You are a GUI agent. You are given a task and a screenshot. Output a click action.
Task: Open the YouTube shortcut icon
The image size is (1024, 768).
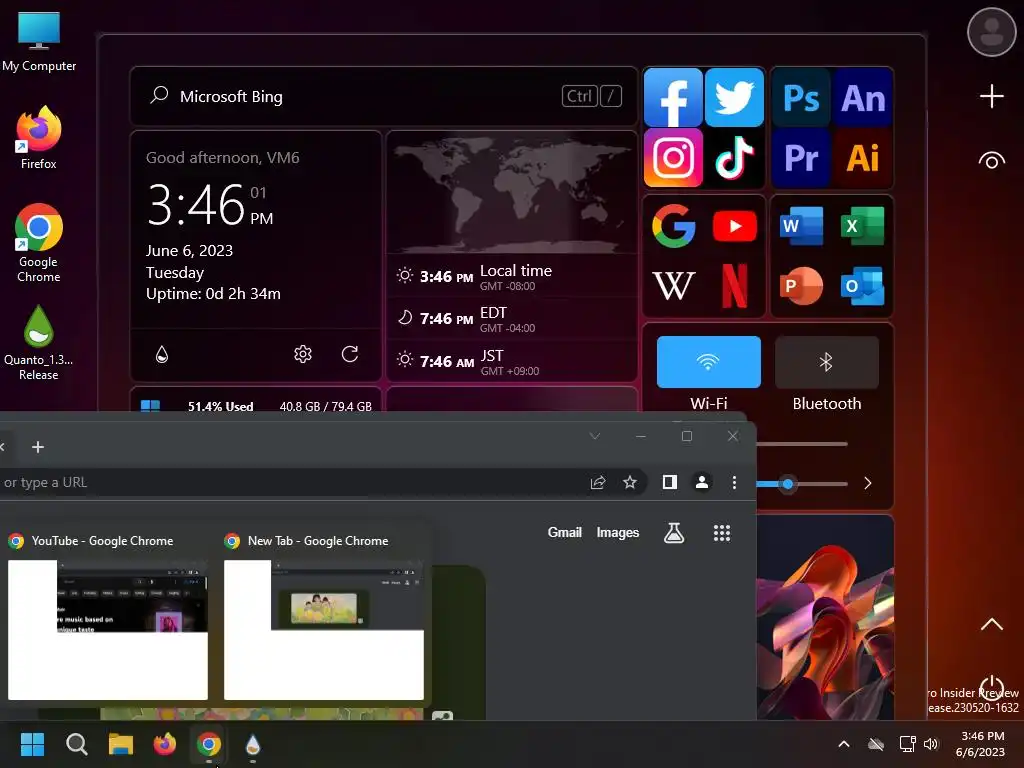735,226
